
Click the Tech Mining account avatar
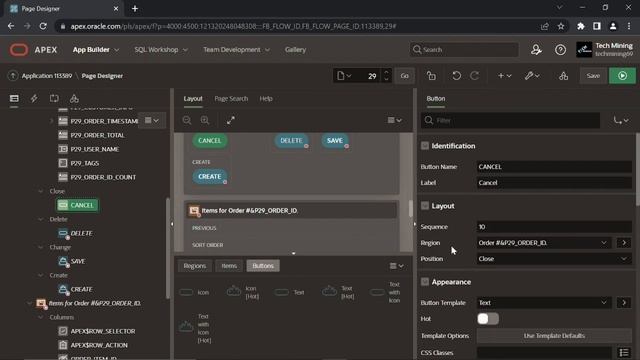point(584,50)
